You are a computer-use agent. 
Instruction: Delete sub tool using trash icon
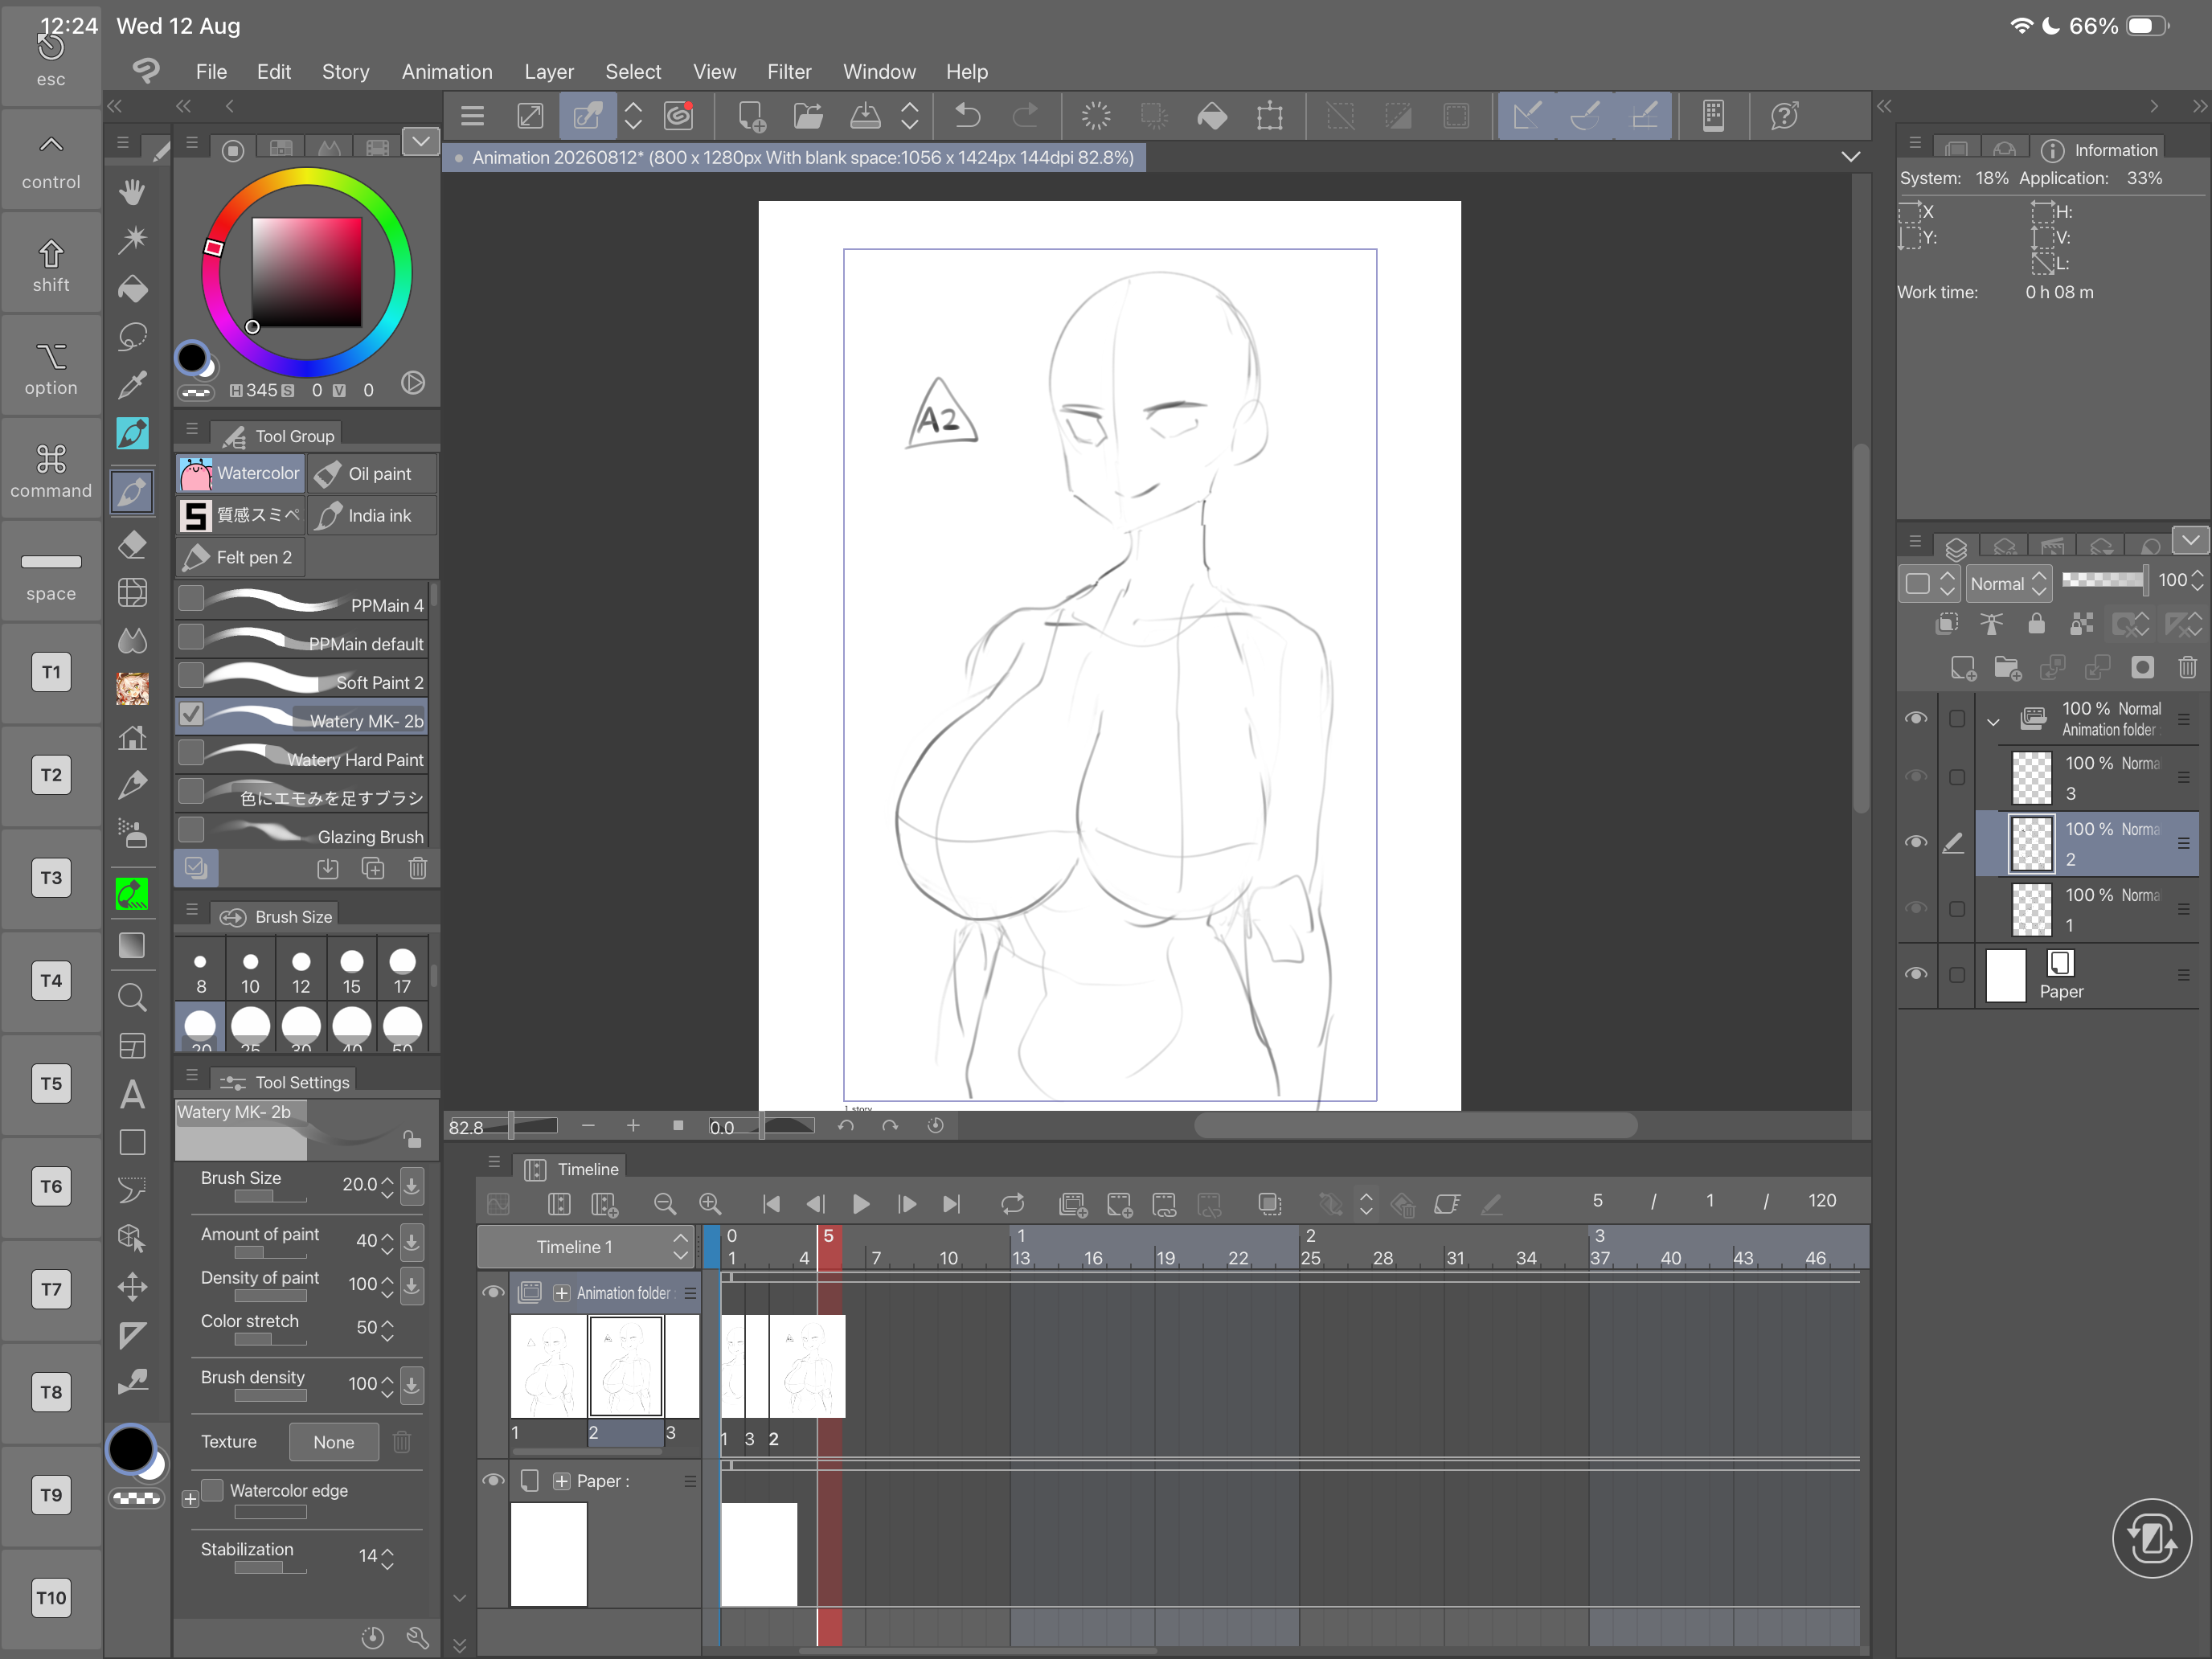pos(418,868)
